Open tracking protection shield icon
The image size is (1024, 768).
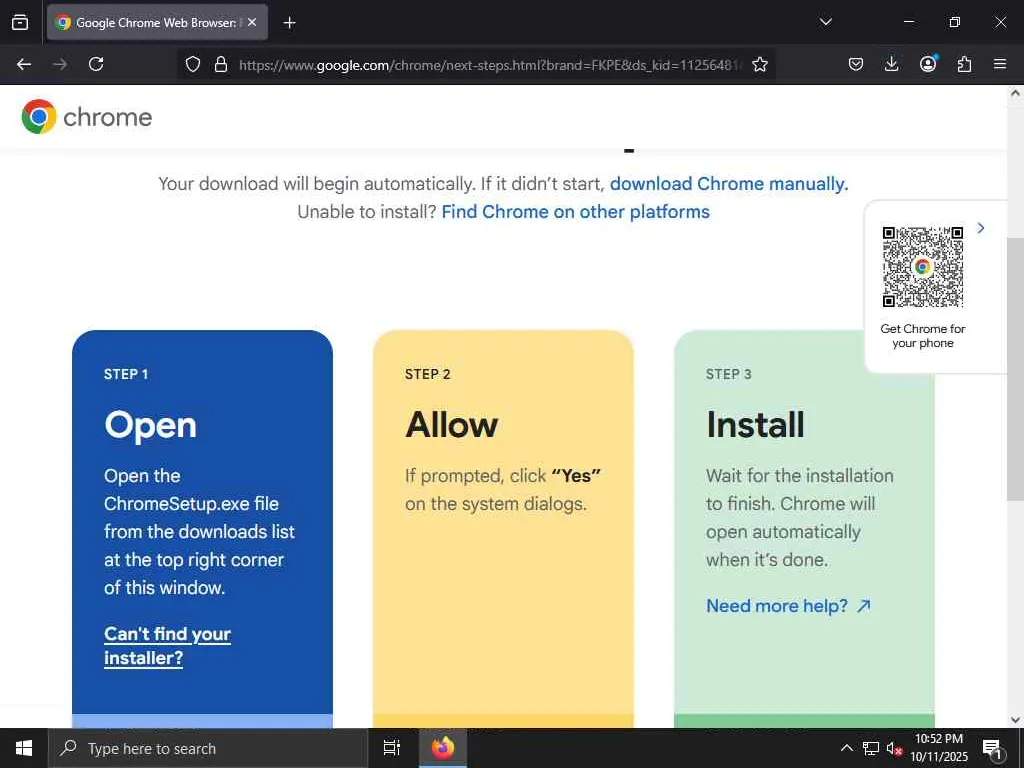193,64
